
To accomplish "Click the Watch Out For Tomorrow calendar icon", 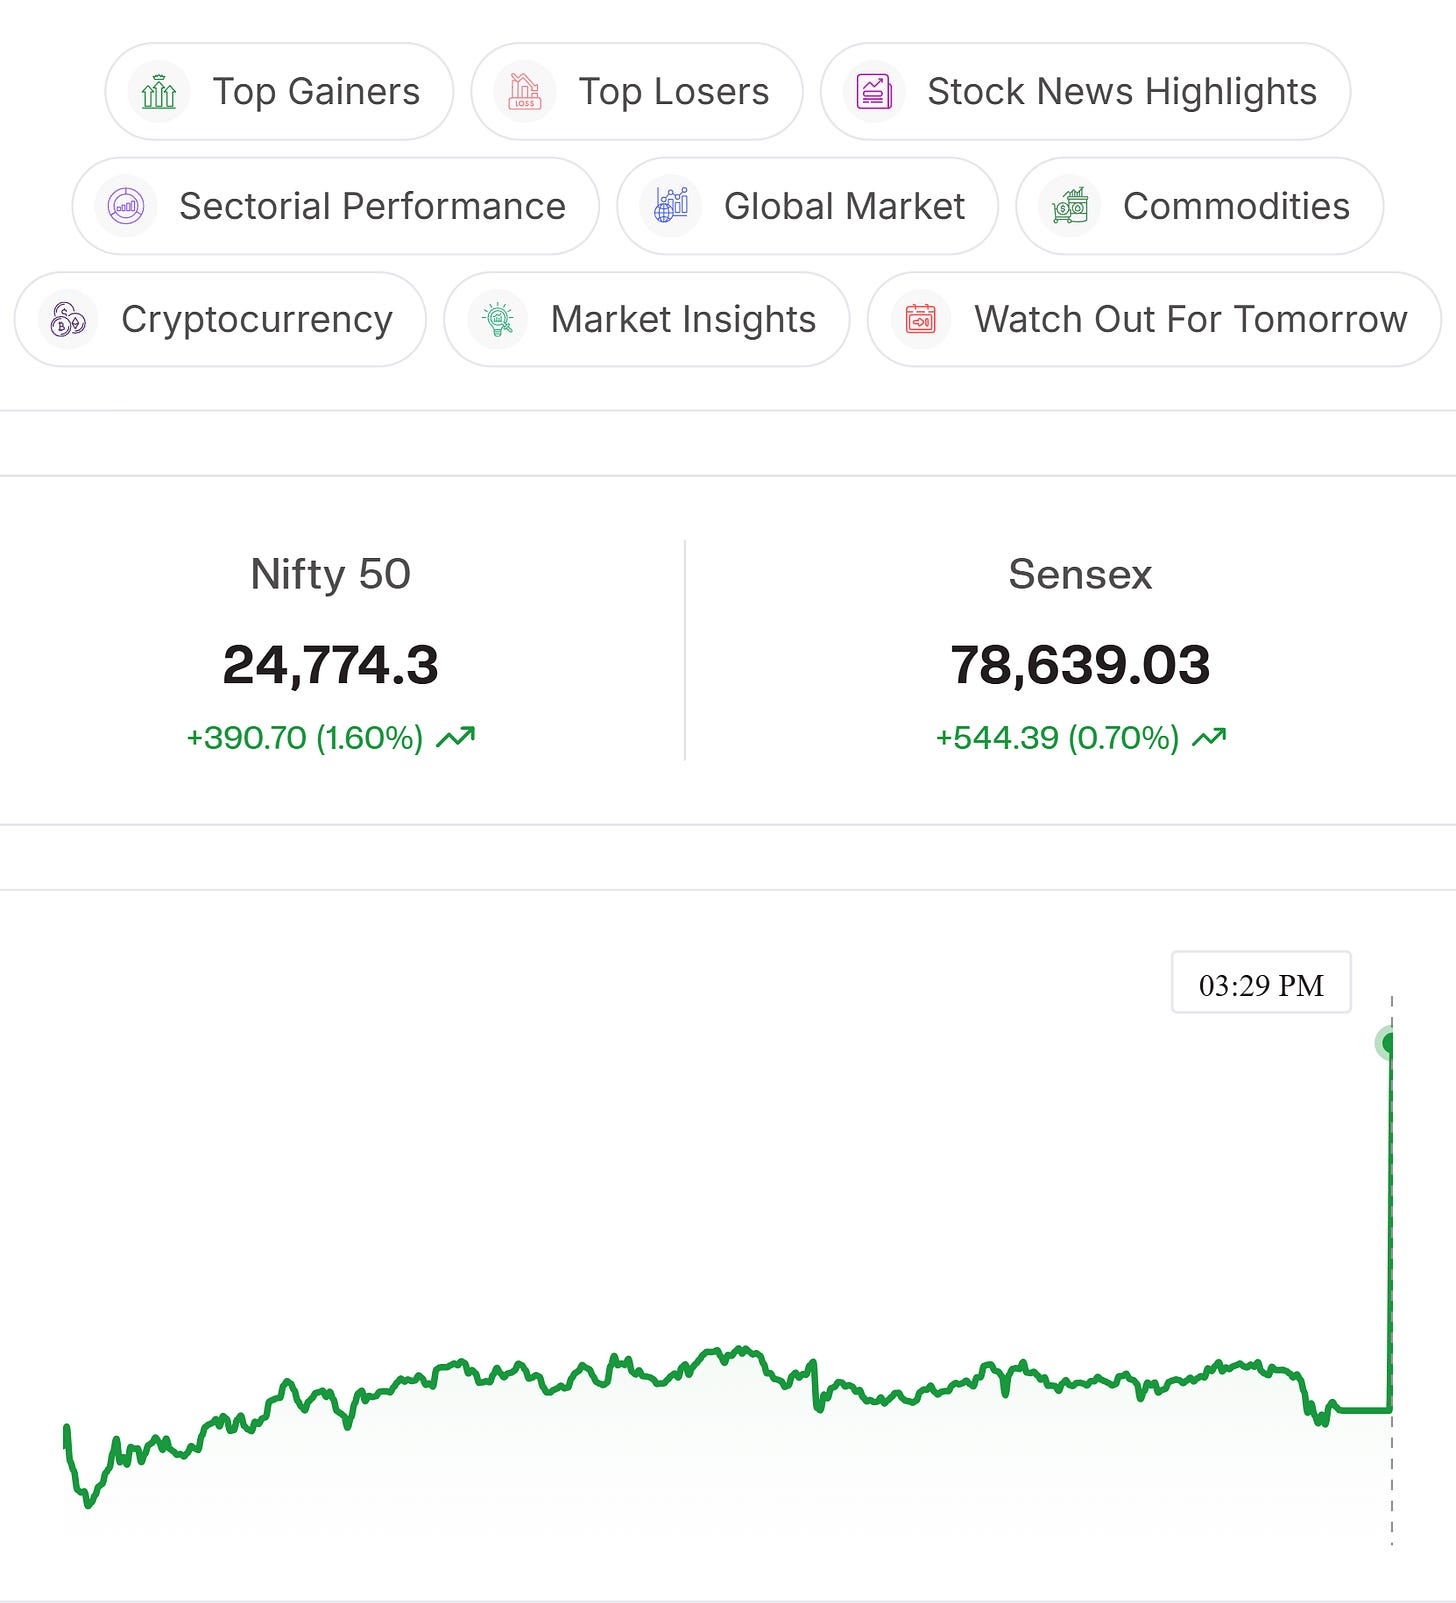I will pos(921,320).
